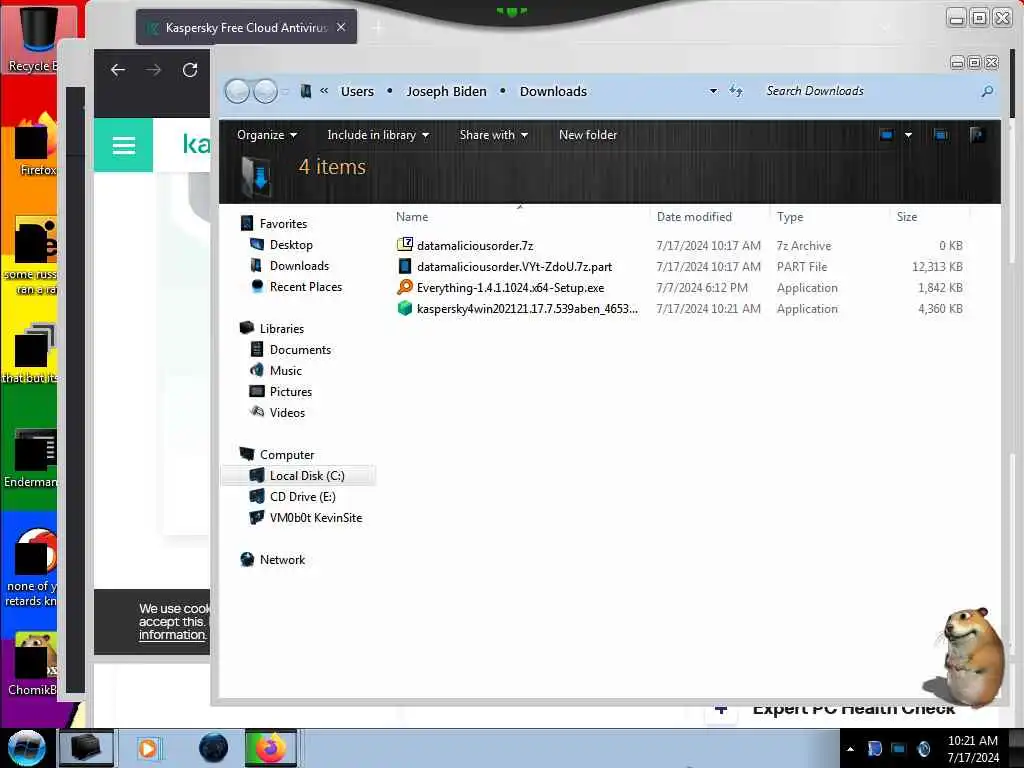This screenshot has width=1024, height=768.
Task: Click the Kaspersky installer green icon
Action: (x=405, y=308)
